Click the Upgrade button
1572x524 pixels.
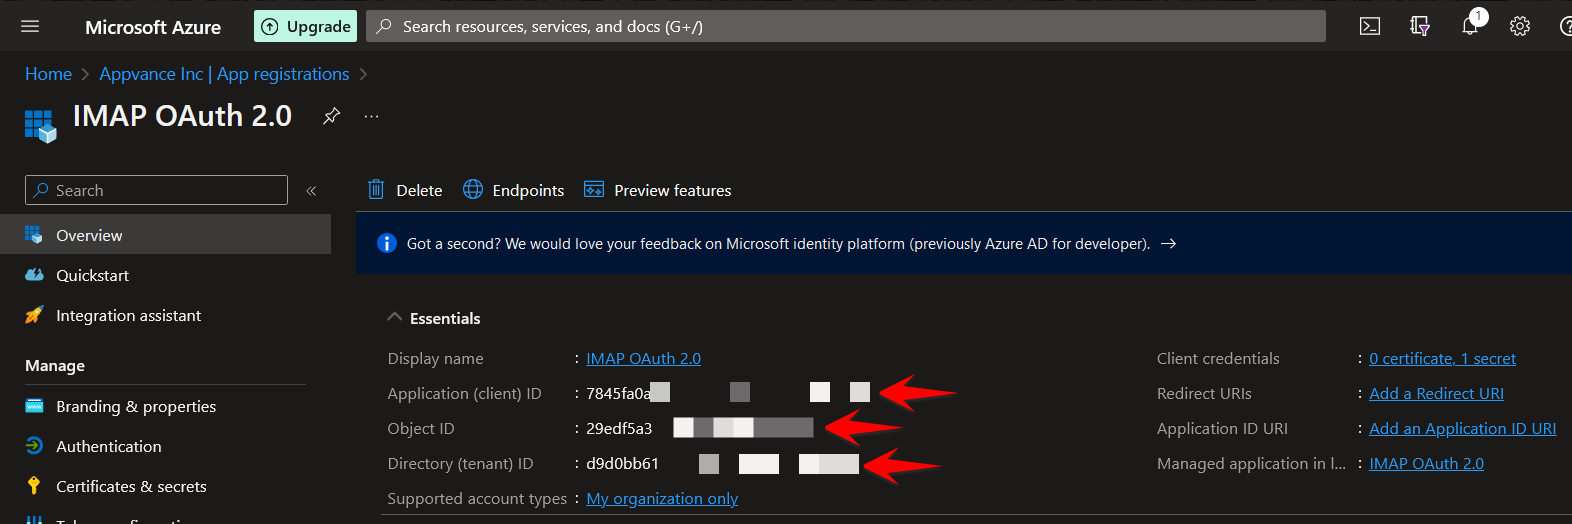pos(306,26)
